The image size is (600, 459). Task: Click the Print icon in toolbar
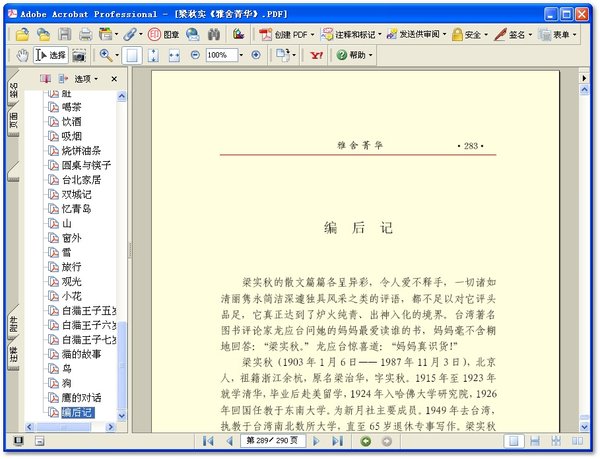point(85,34)
